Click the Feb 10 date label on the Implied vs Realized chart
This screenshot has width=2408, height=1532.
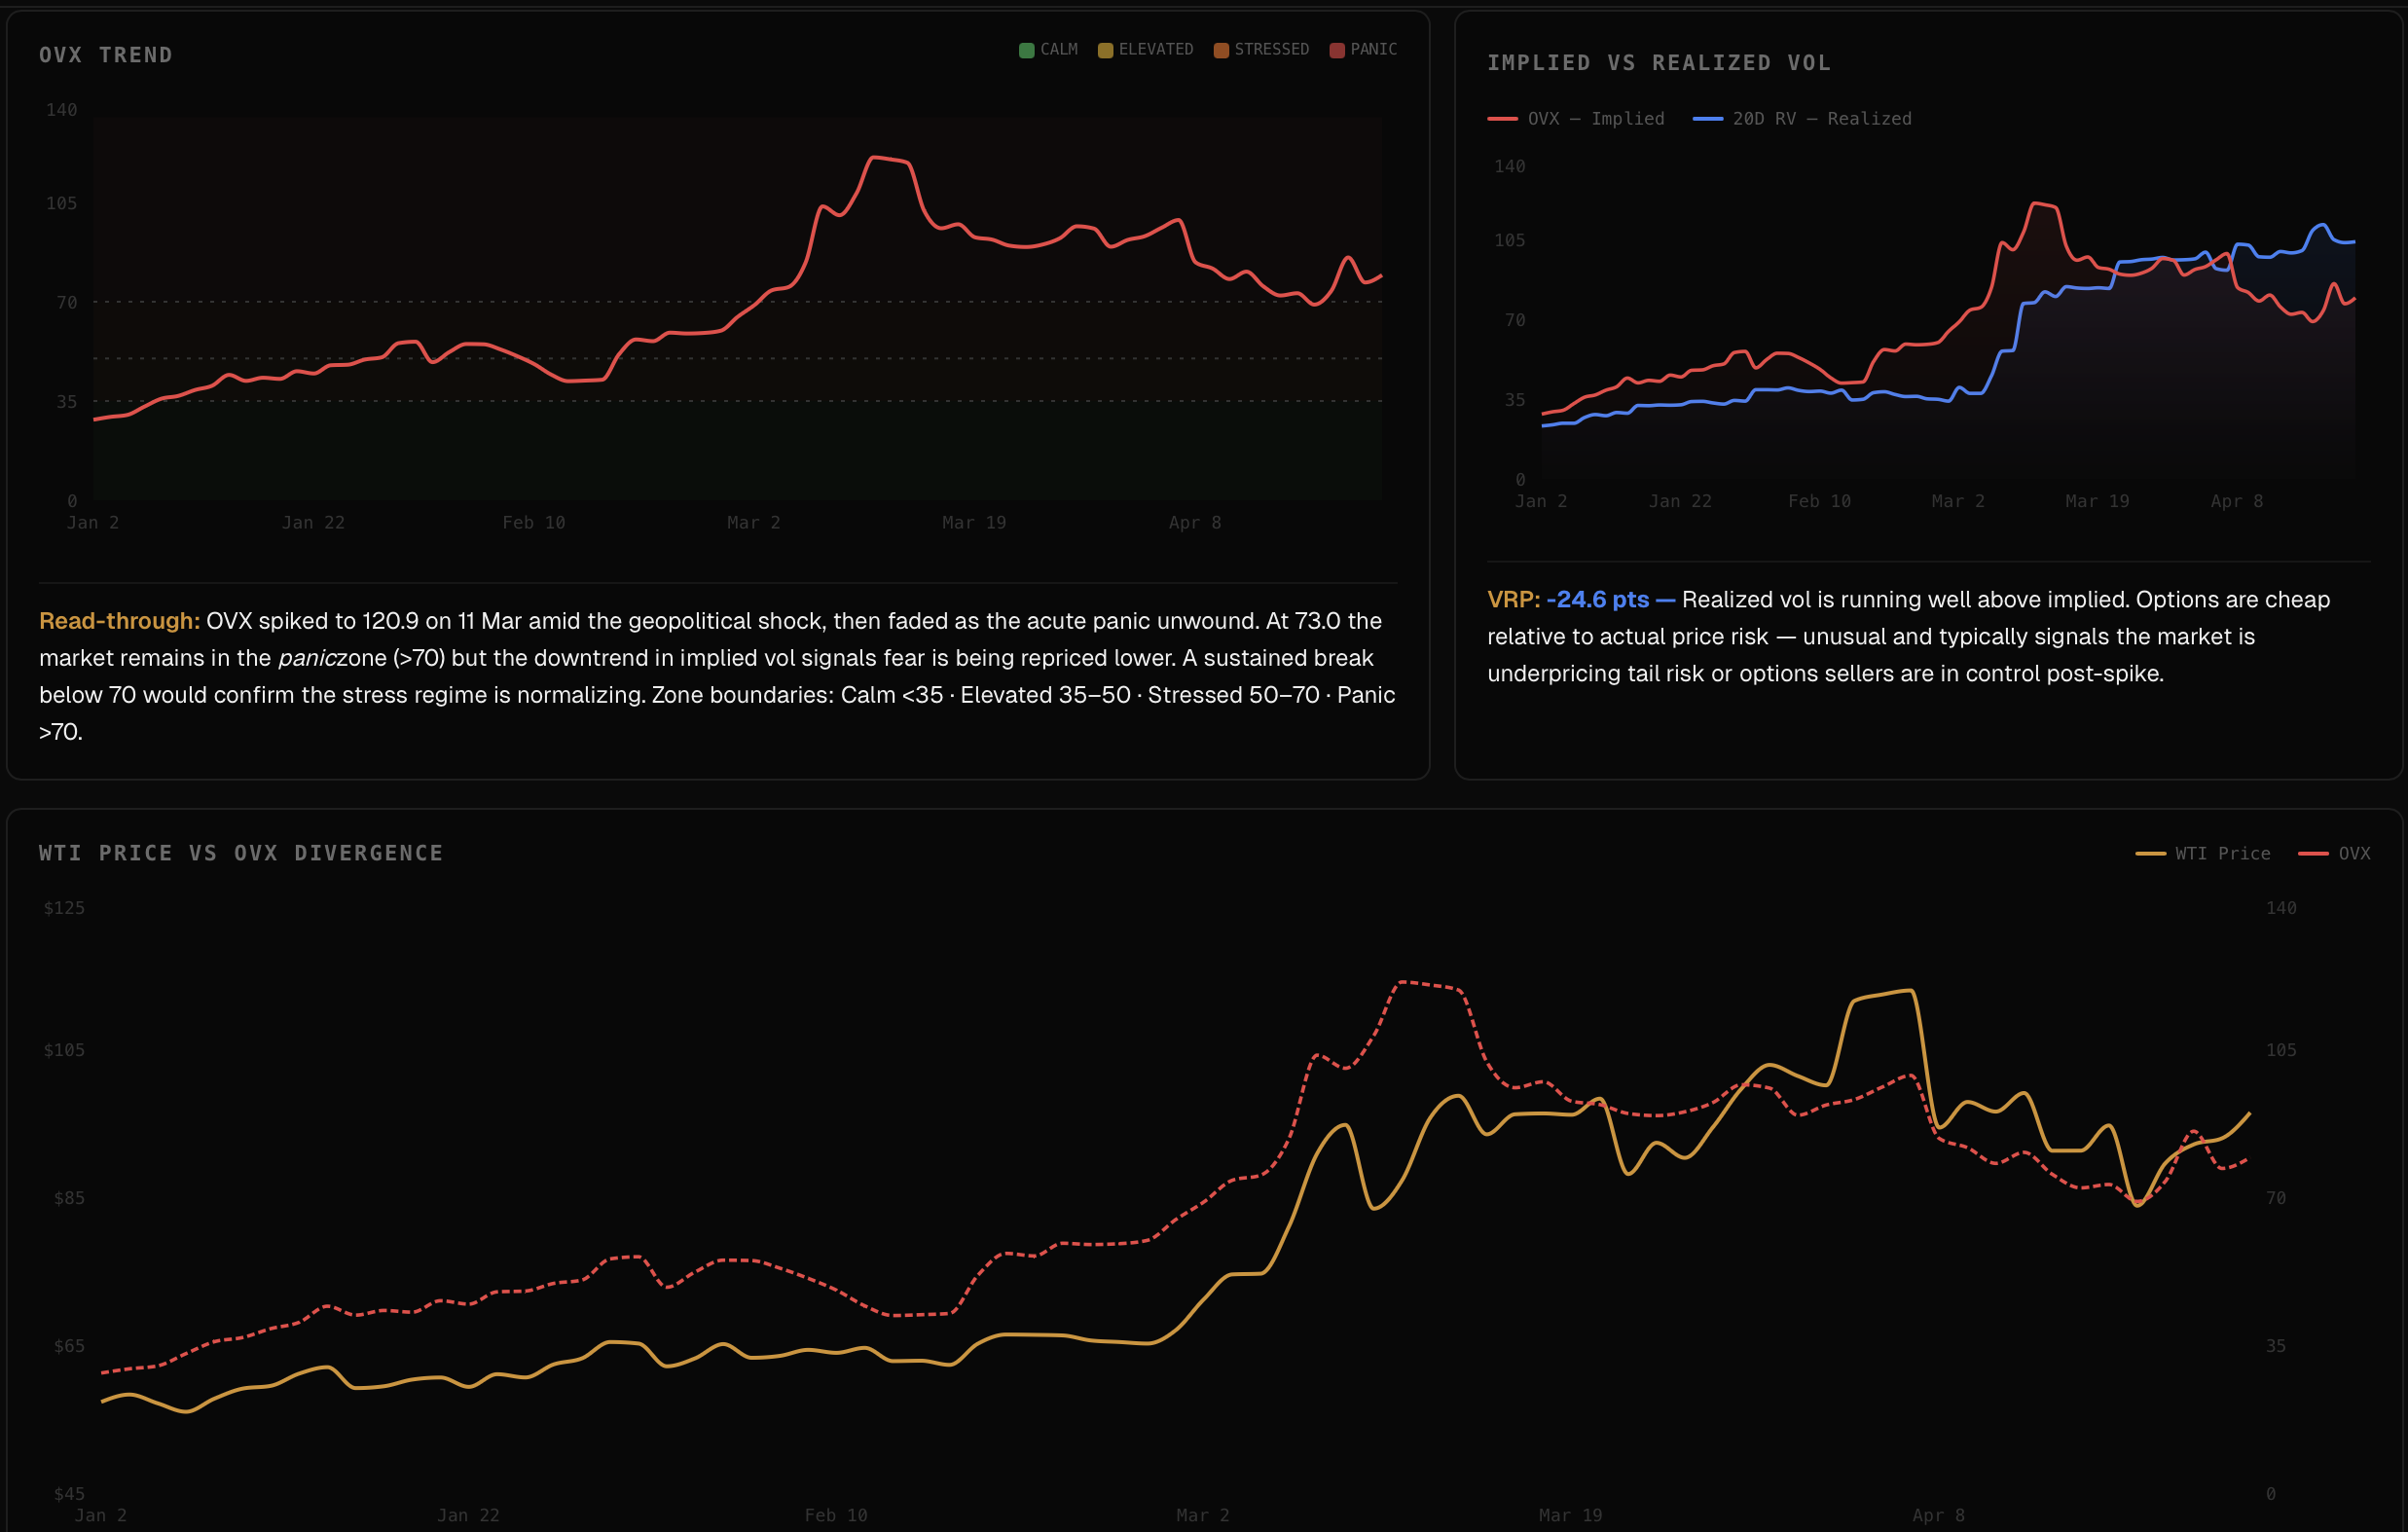pos(1820,502)
